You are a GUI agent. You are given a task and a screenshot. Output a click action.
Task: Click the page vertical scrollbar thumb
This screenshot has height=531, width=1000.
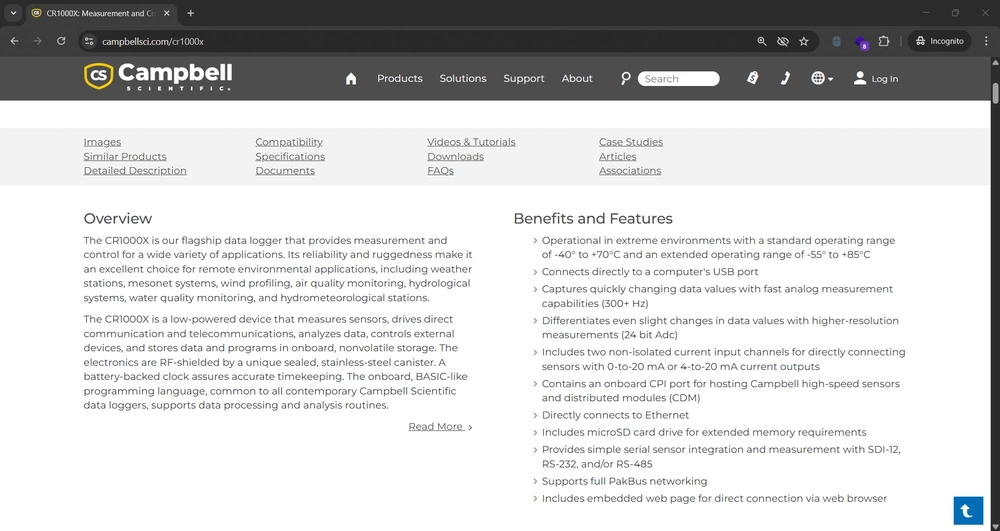click(995, 92)
